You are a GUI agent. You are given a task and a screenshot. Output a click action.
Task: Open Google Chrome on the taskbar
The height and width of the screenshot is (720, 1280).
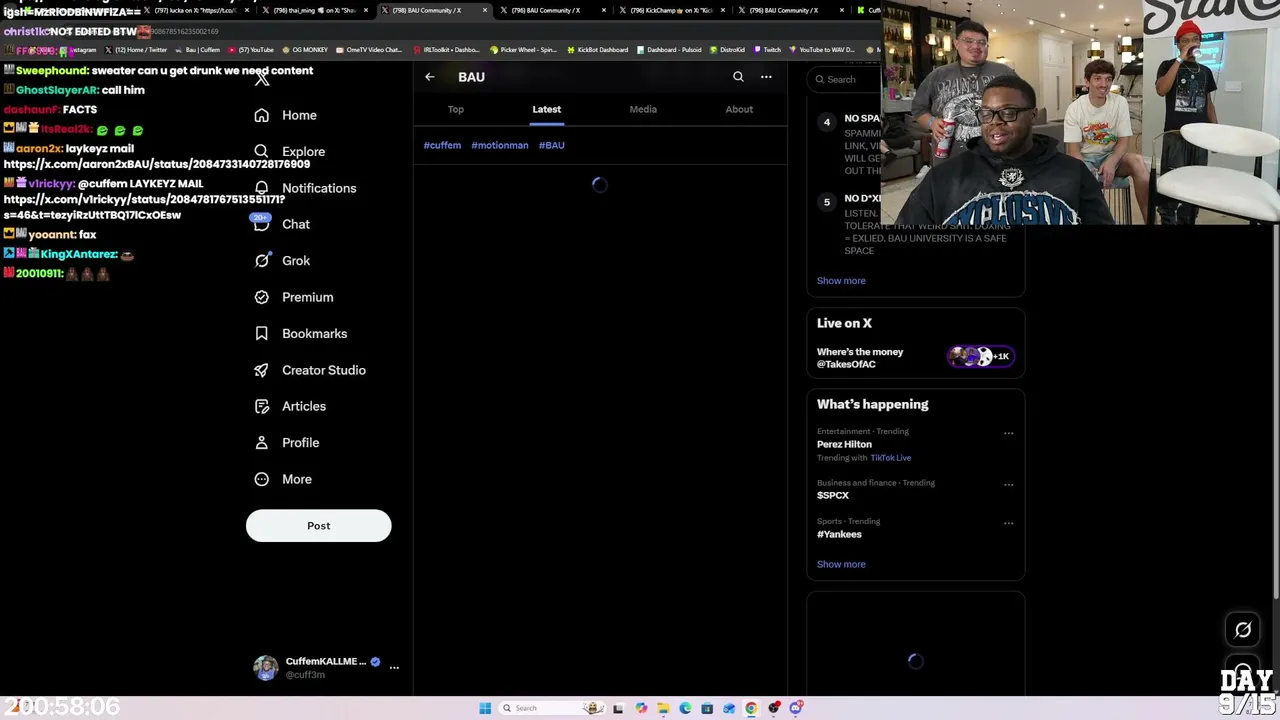[751, 708]
